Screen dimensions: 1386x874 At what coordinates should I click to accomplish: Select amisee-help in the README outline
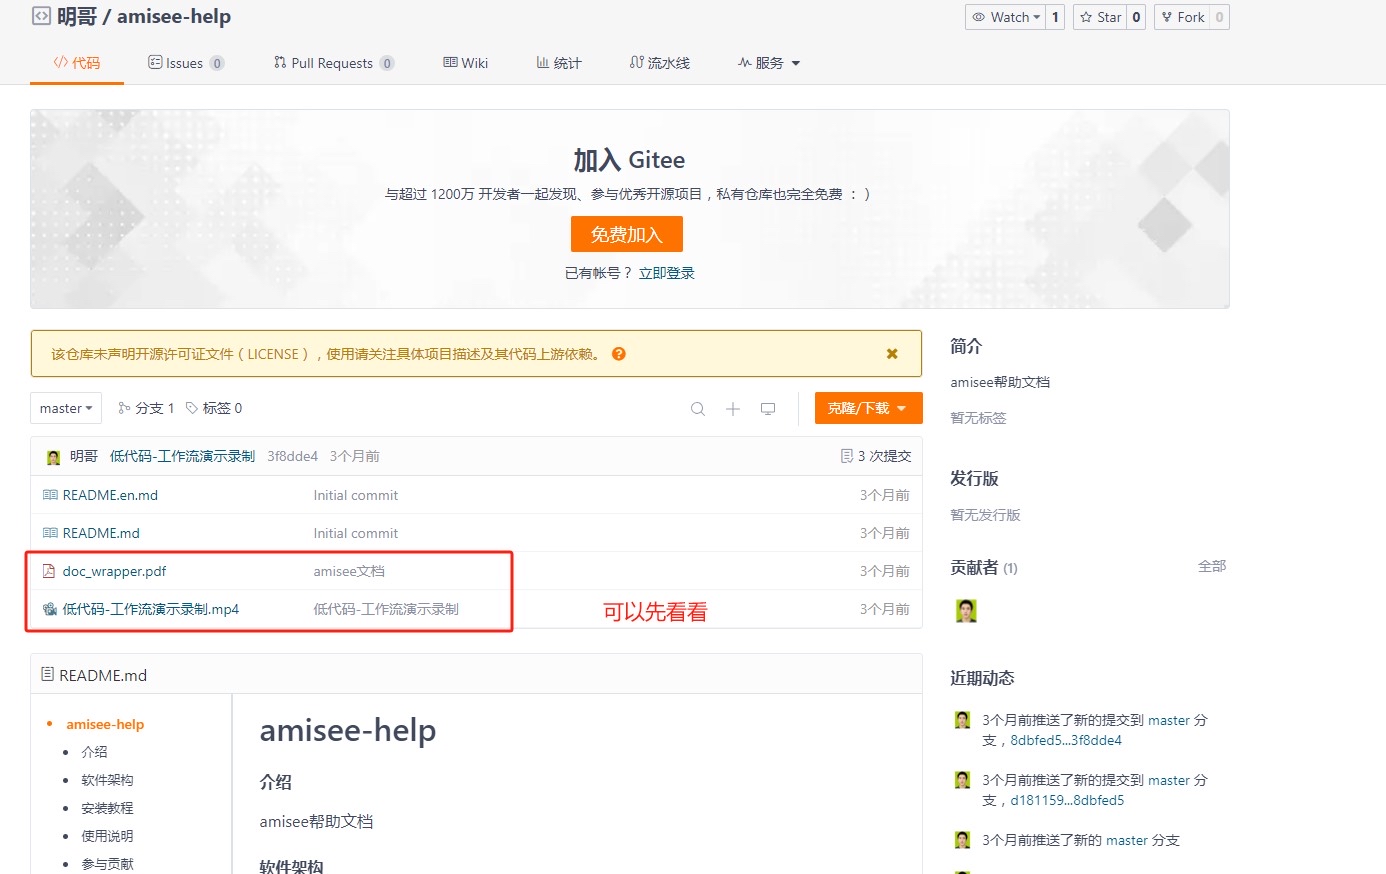pos(105,724)
